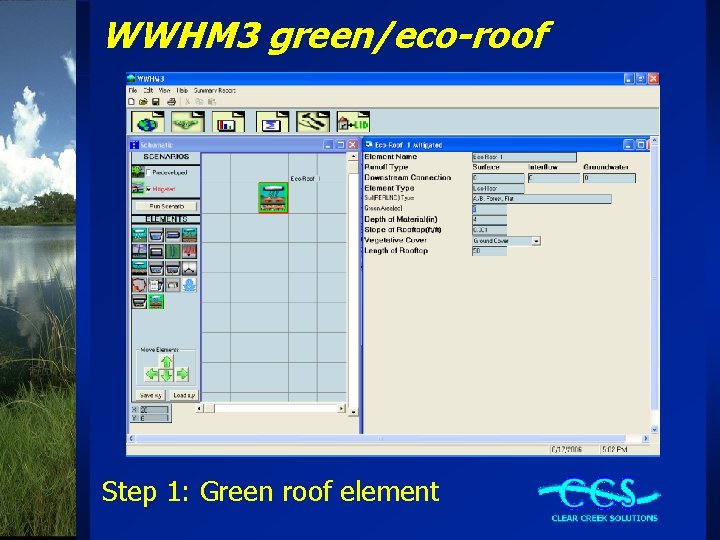Open the Analysis bar-chart icon

[228, 122]
